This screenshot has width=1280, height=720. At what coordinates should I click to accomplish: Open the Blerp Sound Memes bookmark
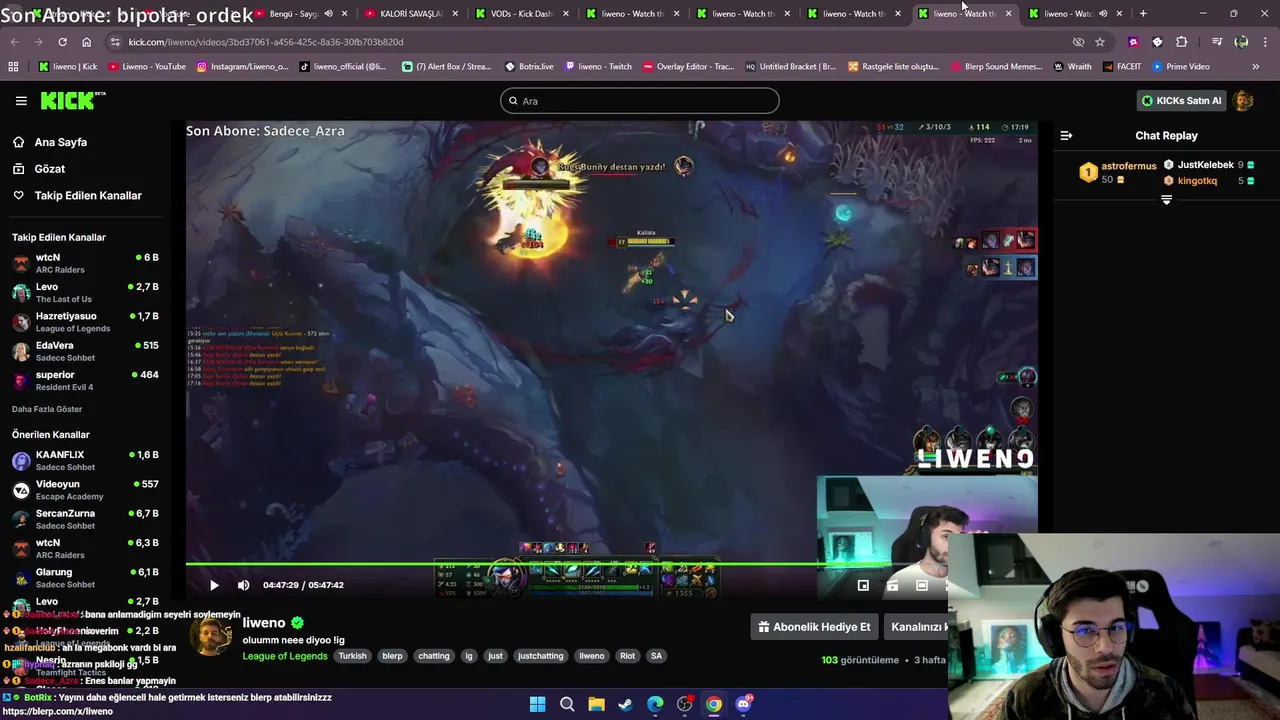point(996,66)
